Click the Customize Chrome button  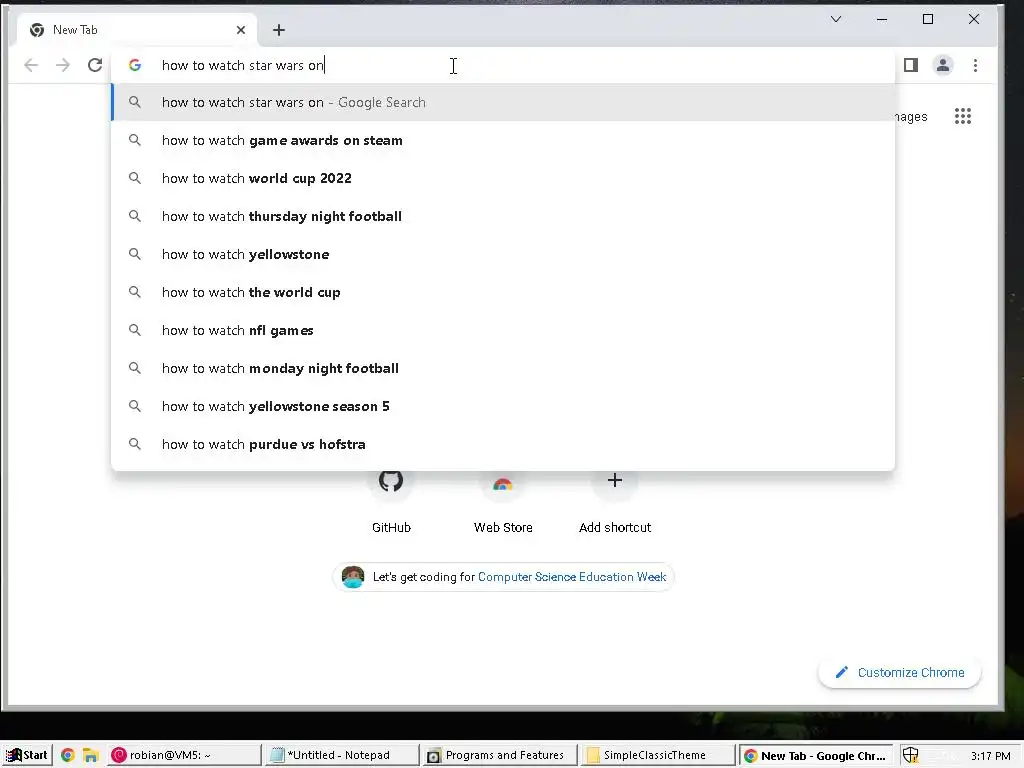tap(899, 673)
